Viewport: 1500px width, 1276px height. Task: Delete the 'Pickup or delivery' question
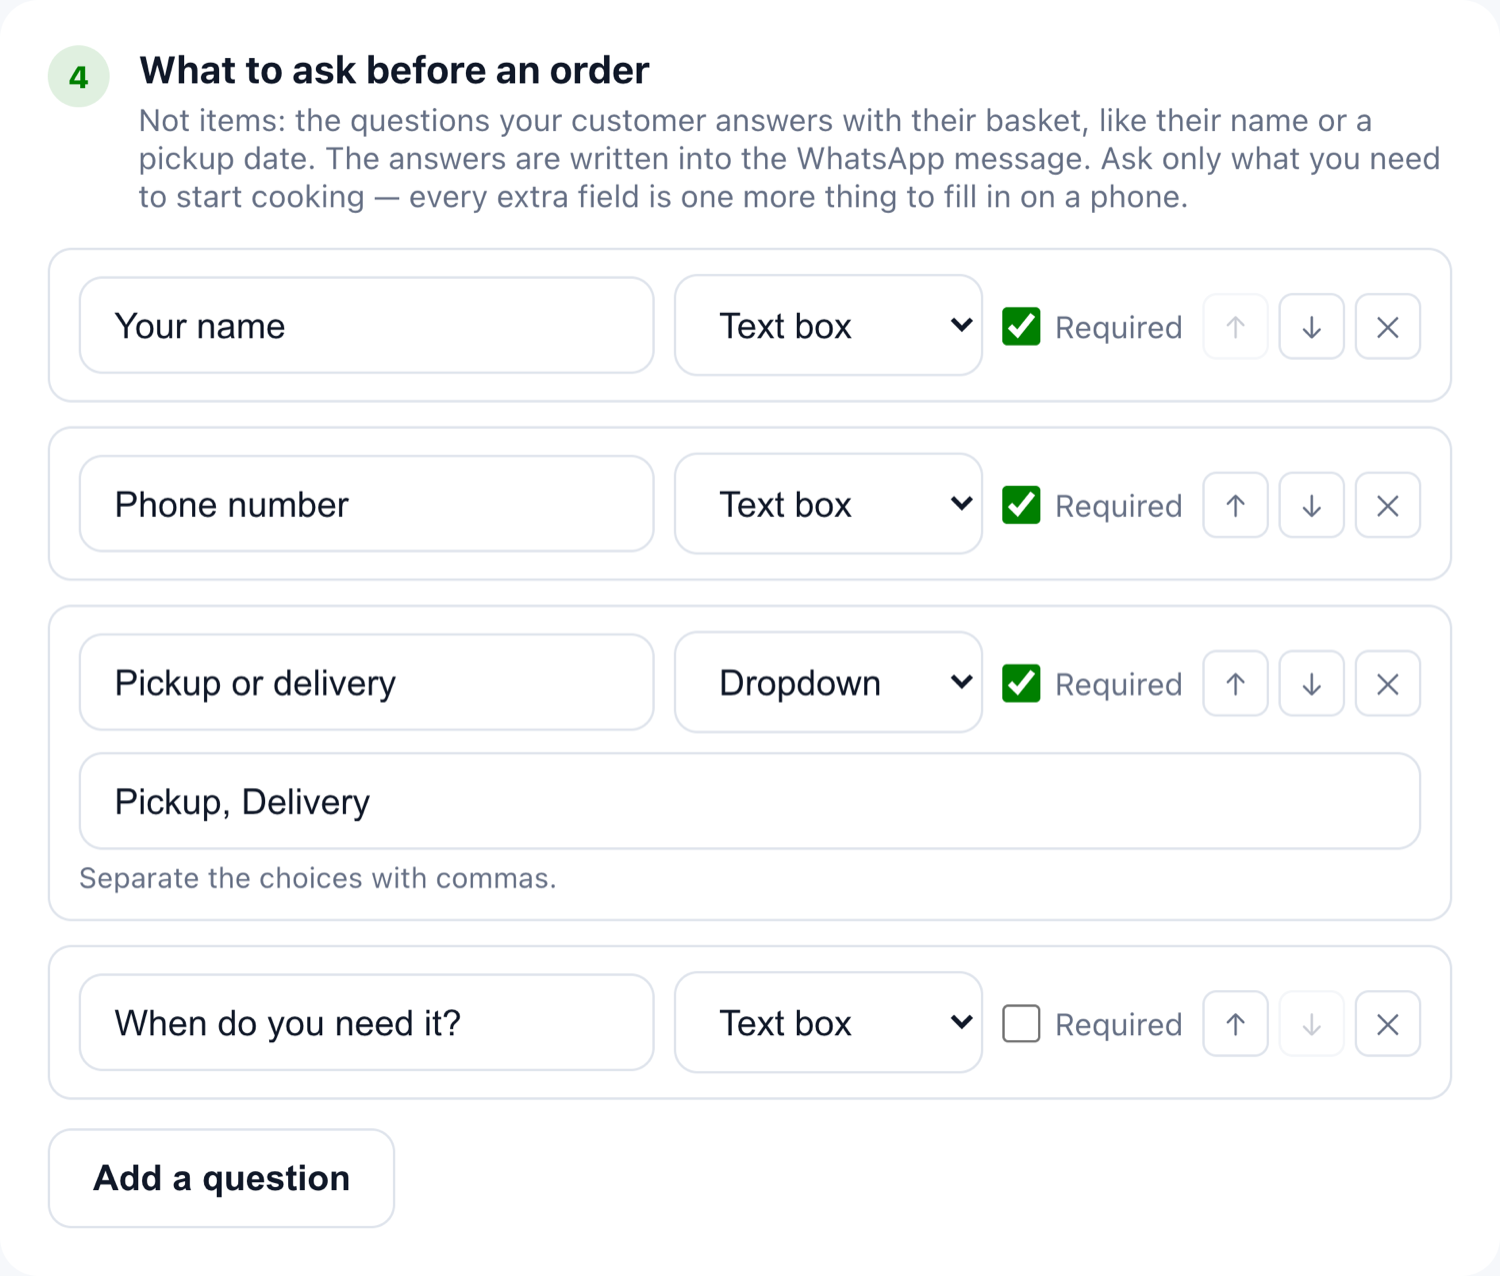[x=1387, y=683]
